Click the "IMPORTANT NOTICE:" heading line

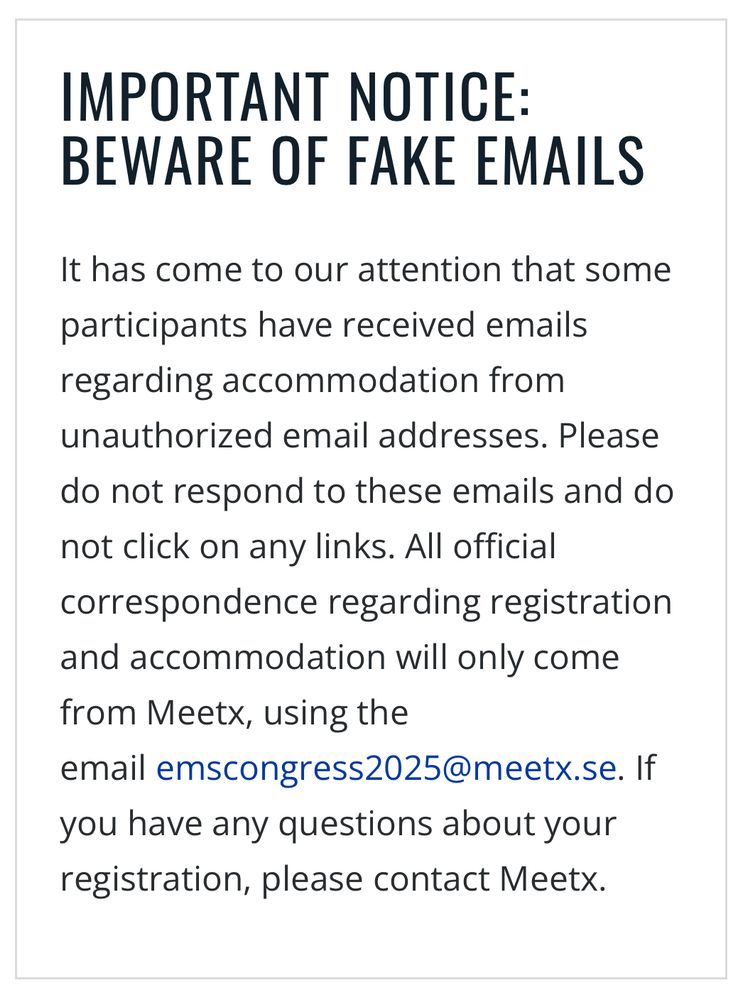296,97
